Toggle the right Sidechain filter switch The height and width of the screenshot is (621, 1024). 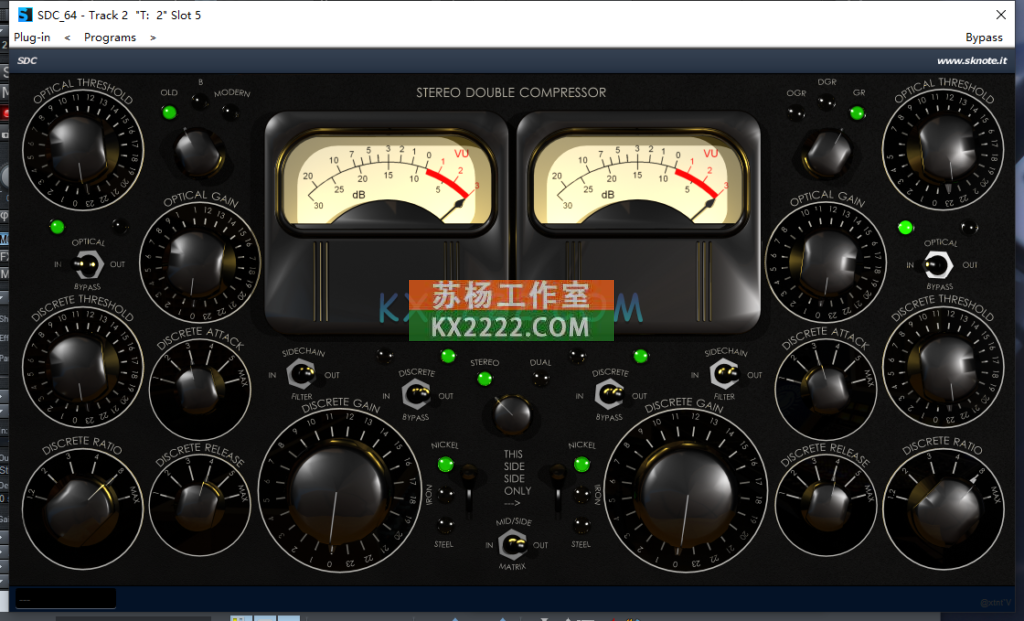pyautogui.click(x=724, y=375)
